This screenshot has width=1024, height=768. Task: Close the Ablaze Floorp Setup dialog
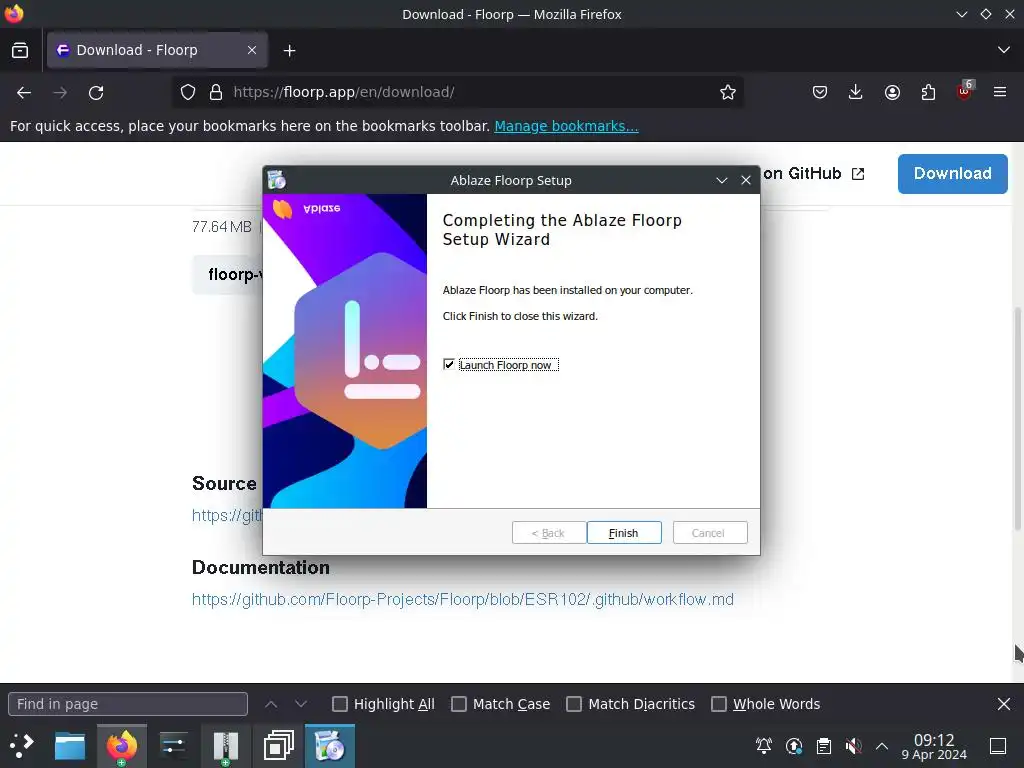[x=746, y=180]
